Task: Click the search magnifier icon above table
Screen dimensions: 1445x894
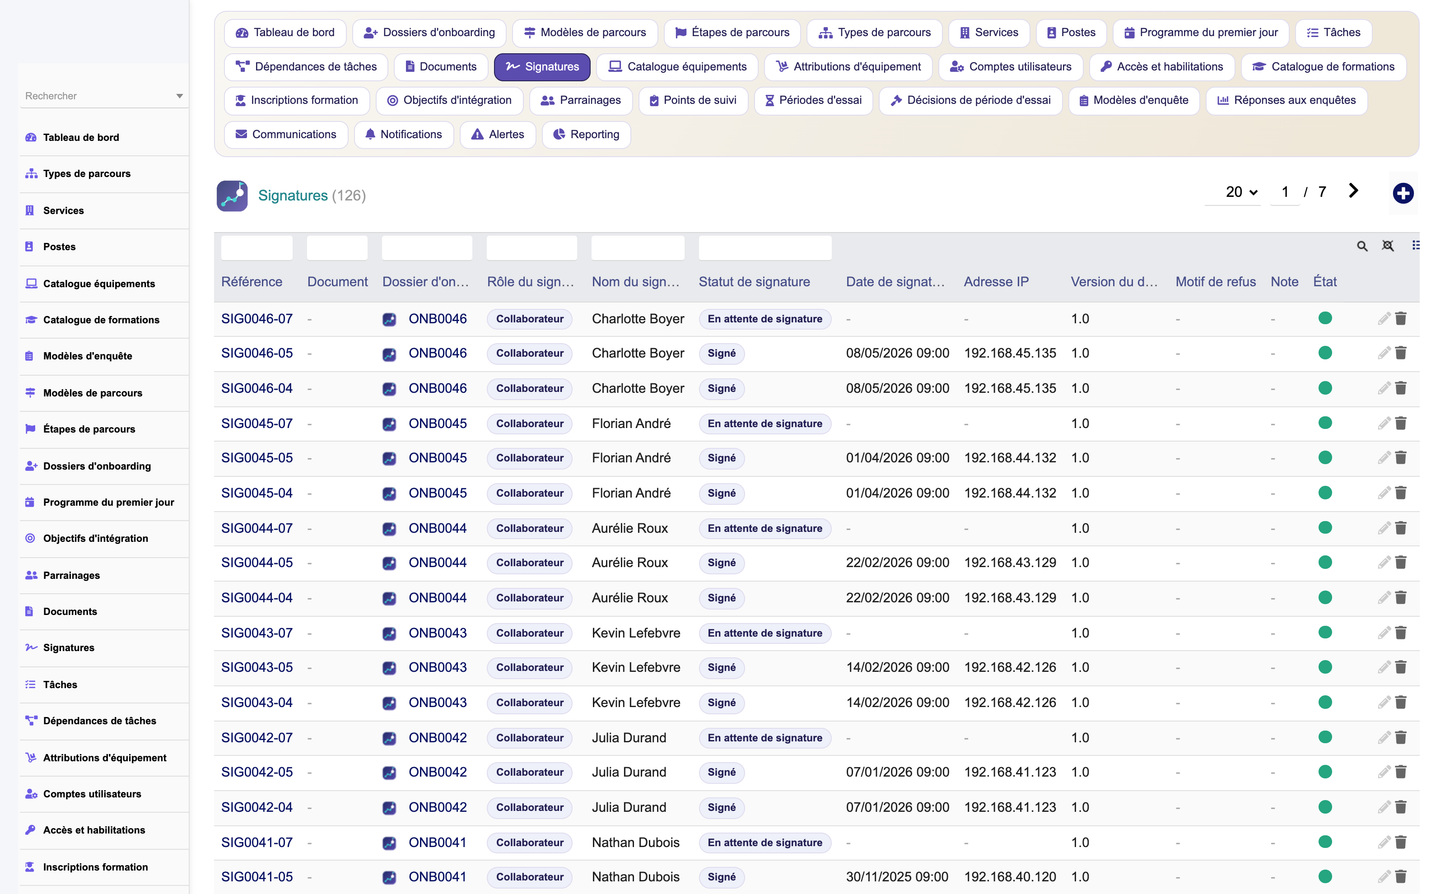Action: [1362, 246]
